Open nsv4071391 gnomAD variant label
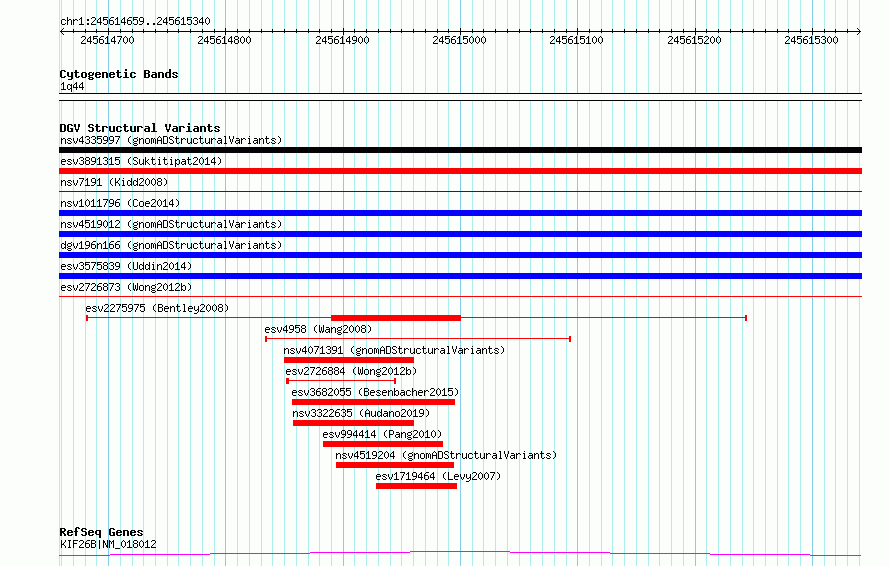 pyautogui.click(x=394, y=350)
